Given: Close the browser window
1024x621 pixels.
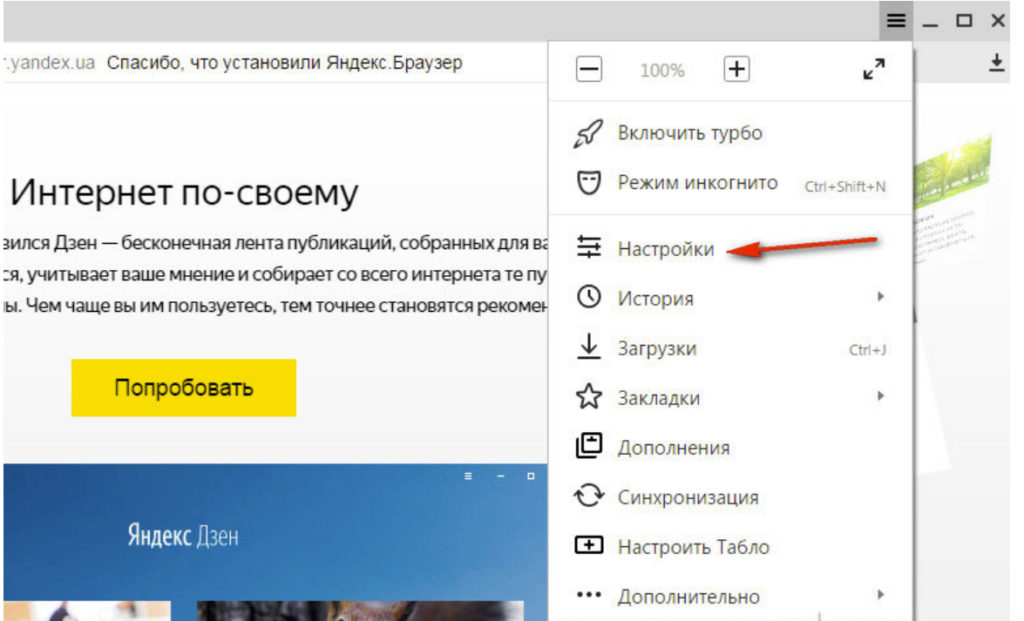Looking at the screenshot, I should pyautogui.click(x=998, y=21).
